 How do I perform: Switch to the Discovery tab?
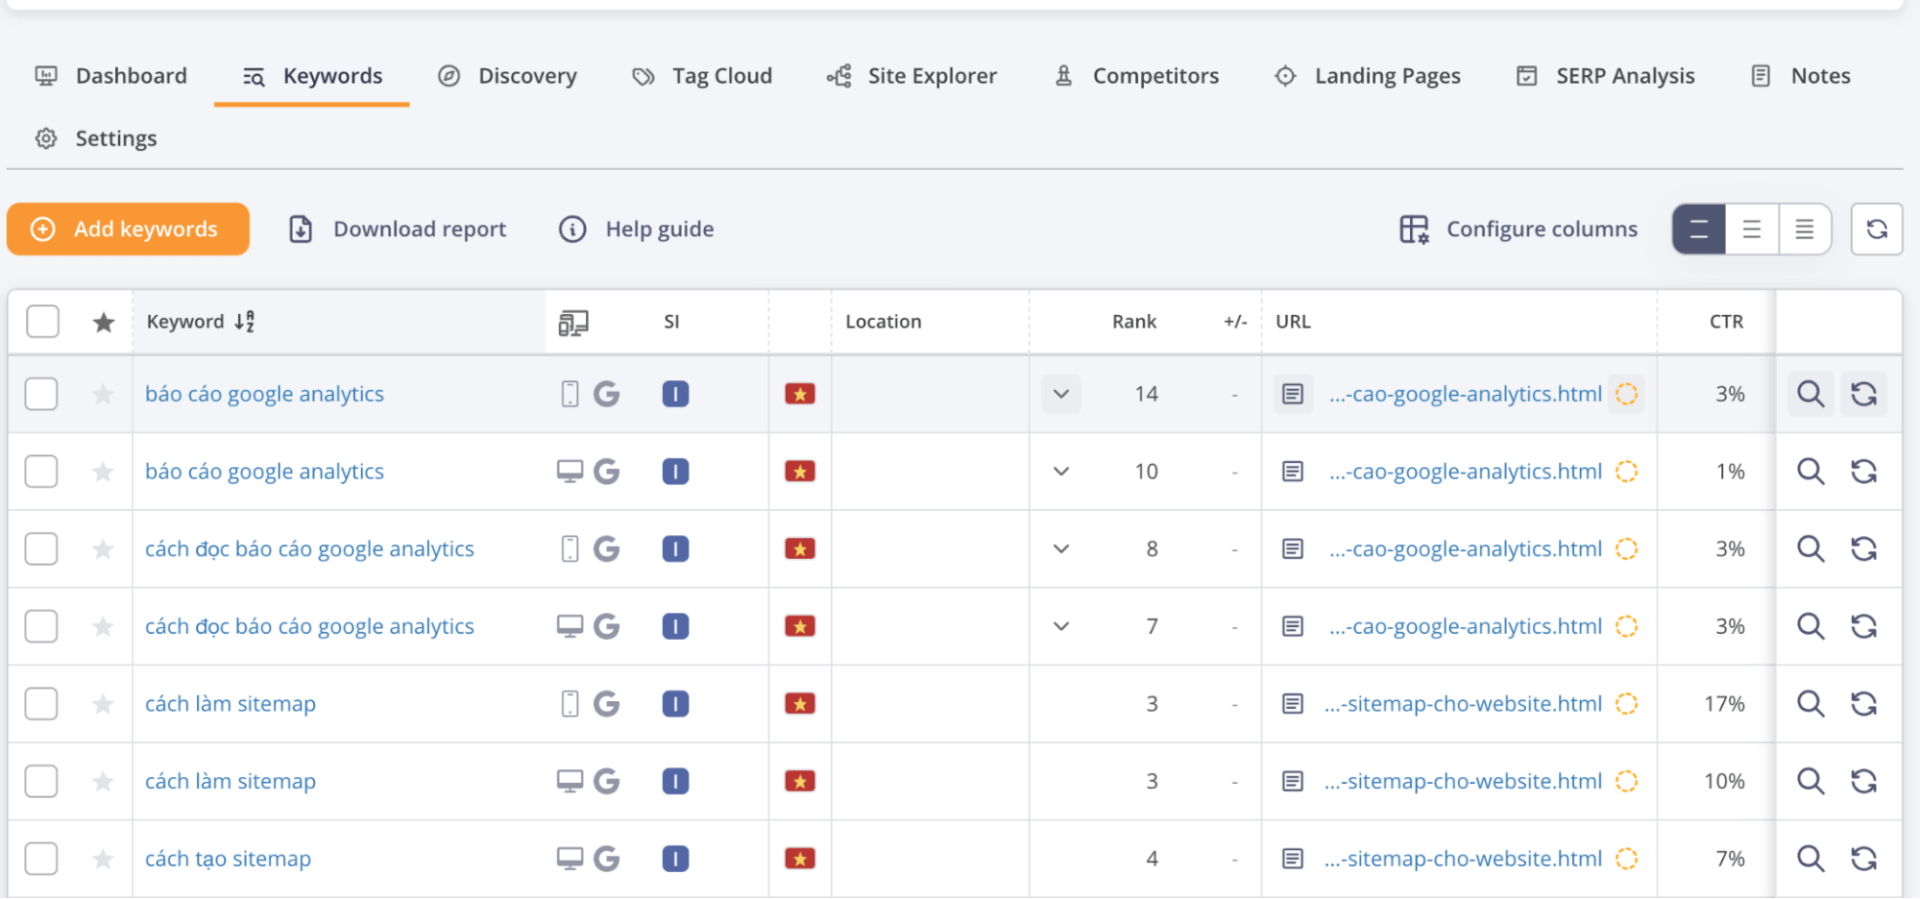[x=508, y=76]
